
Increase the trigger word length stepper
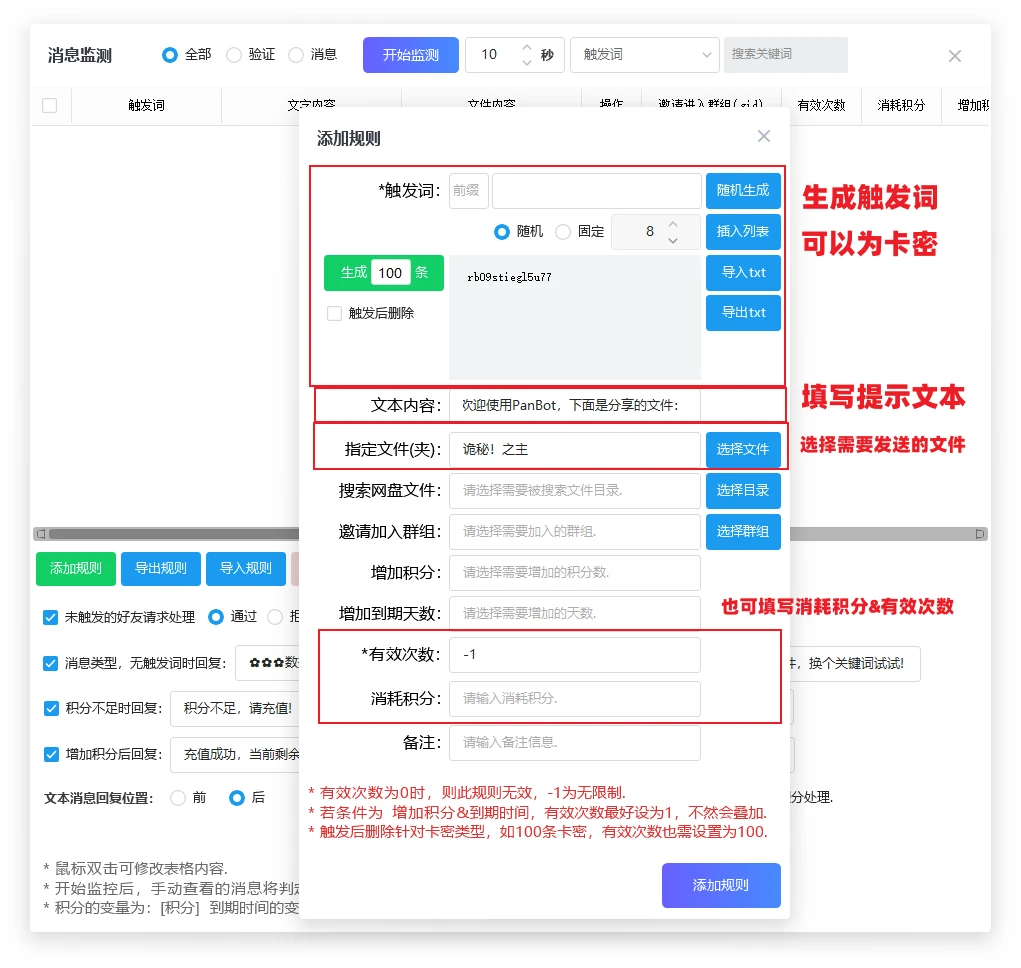(673, 224)
